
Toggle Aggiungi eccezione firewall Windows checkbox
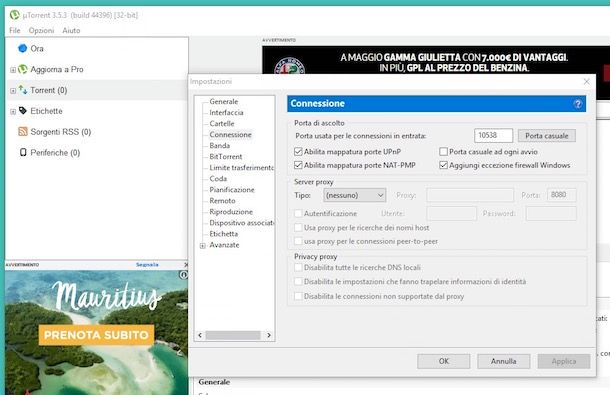point(443,165)
